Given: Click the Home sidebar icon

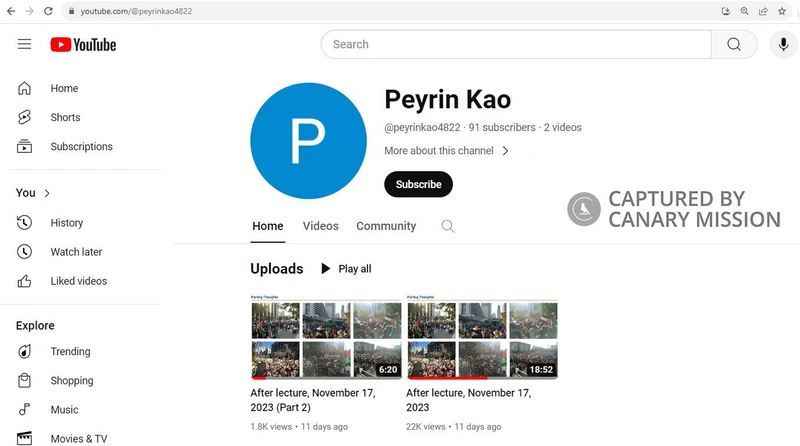Looking at the screenshot, I should click(x=24, y=88).
